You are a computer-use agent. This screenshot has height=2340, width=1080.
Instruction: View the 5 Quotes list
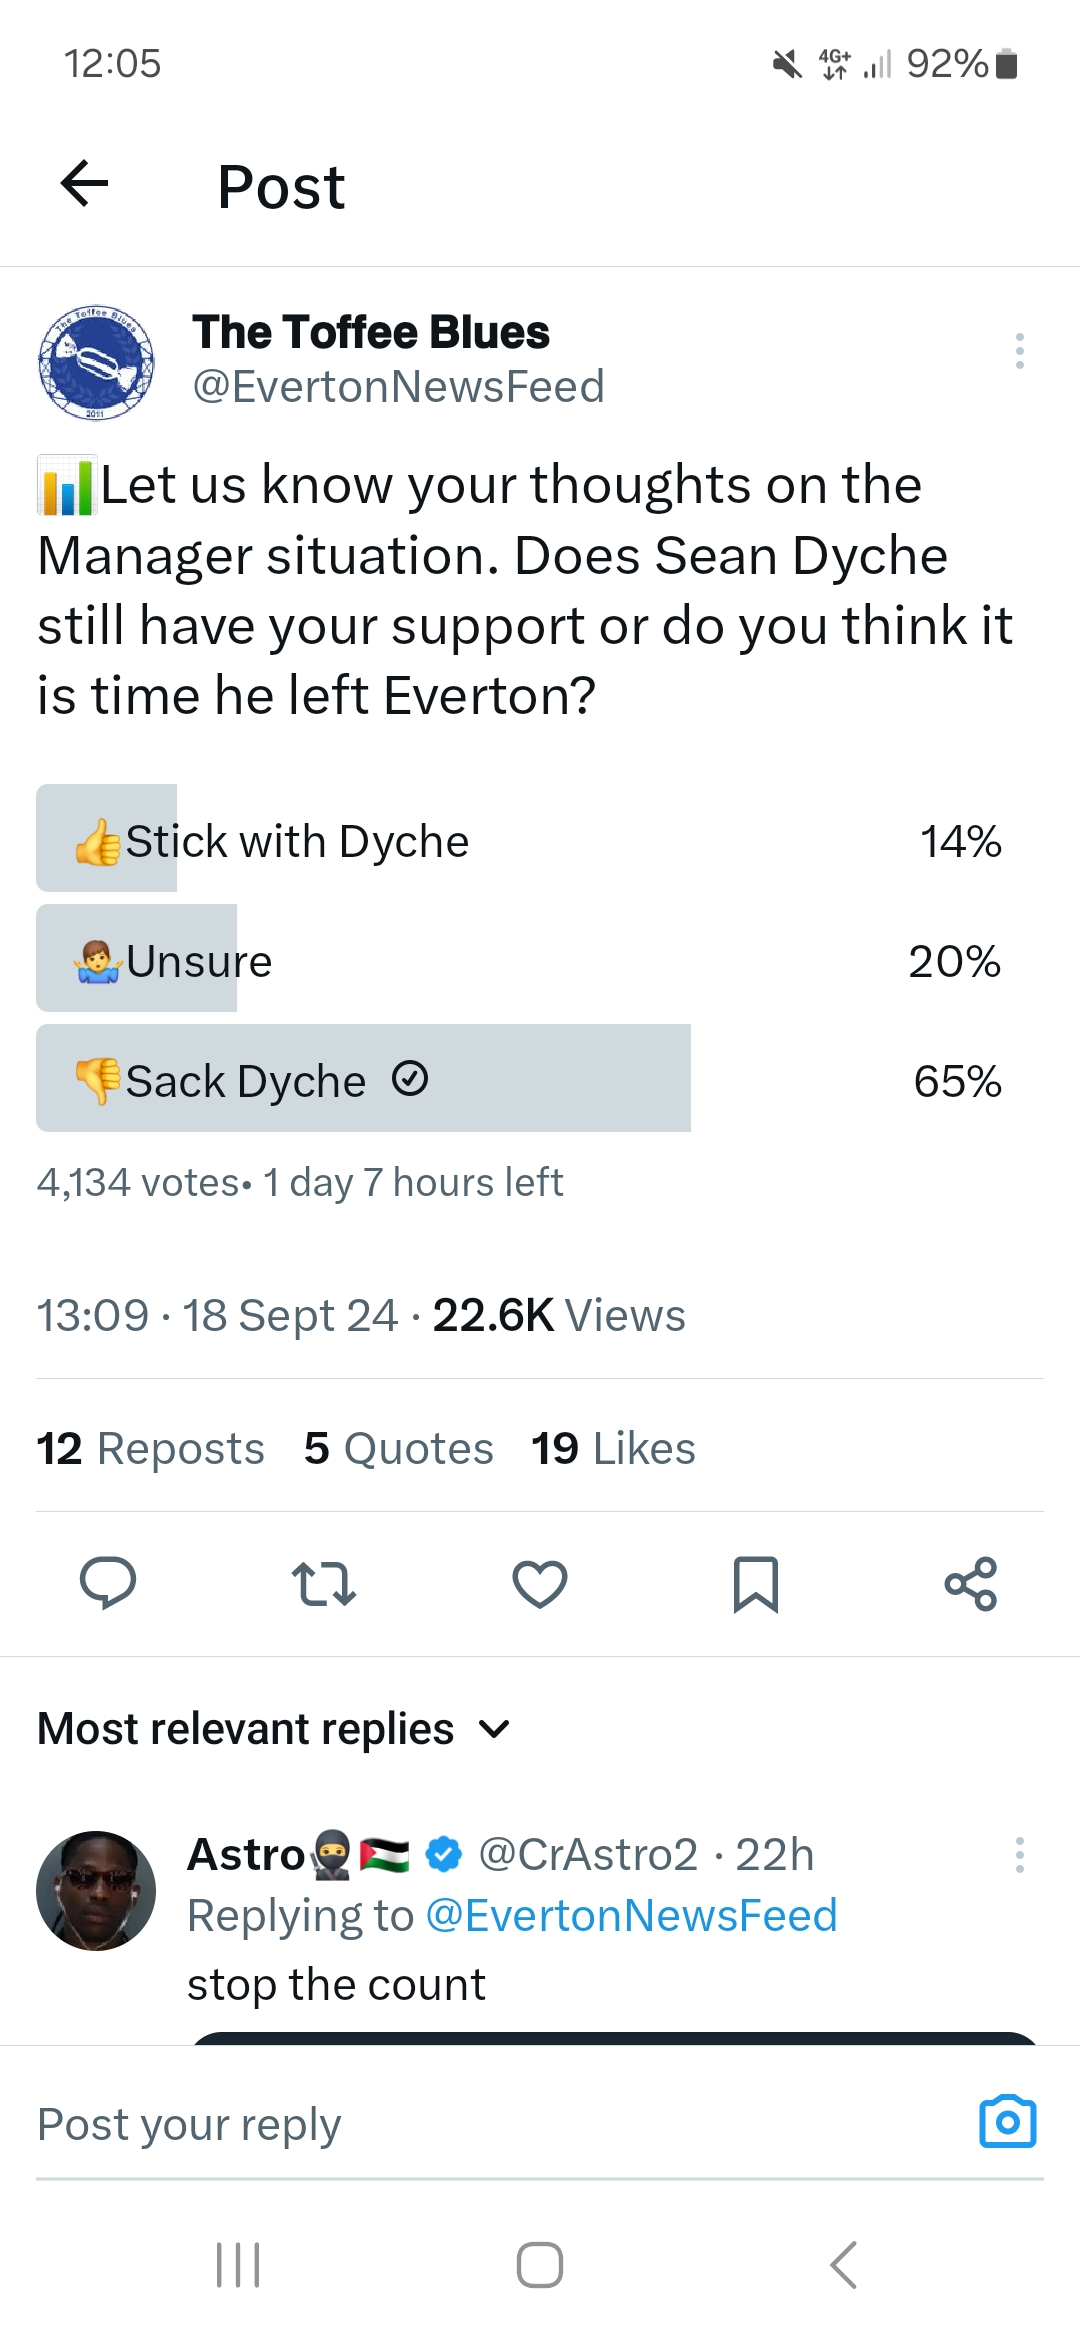click(398, 1448)
